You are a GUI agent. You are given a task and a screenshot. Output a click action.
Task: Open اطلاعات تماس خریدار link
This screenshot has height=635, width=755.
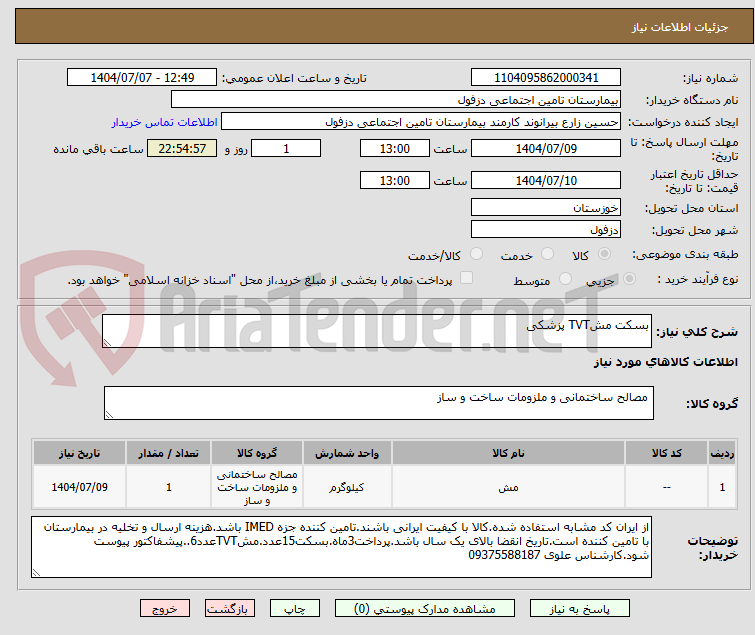(165, 122)
